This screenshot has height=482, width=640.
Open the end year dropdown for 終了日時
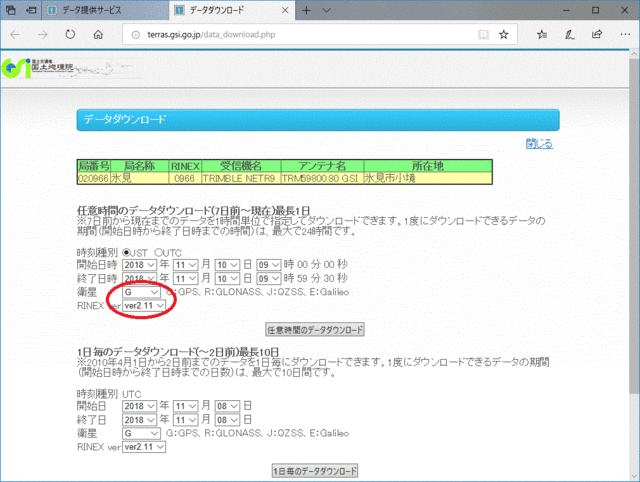click(139, 279)
